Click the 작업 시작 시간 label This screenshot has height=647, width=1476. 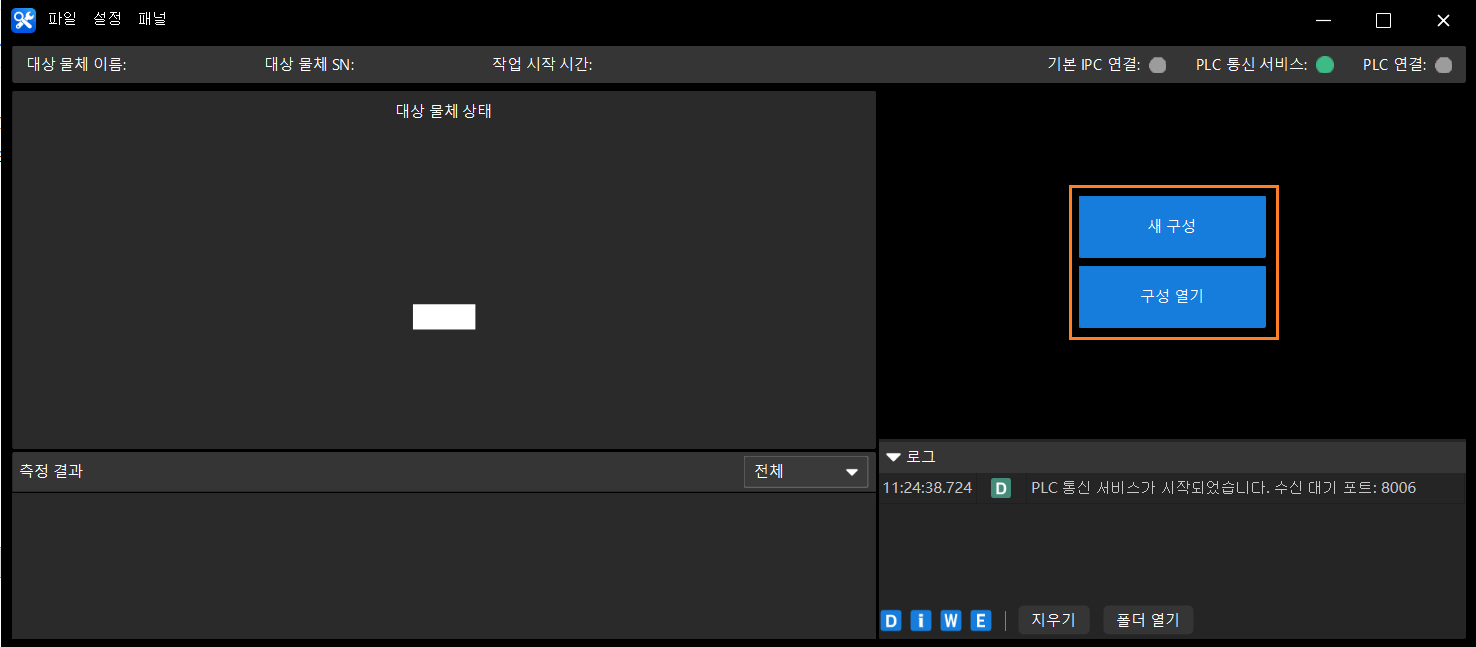542,65
